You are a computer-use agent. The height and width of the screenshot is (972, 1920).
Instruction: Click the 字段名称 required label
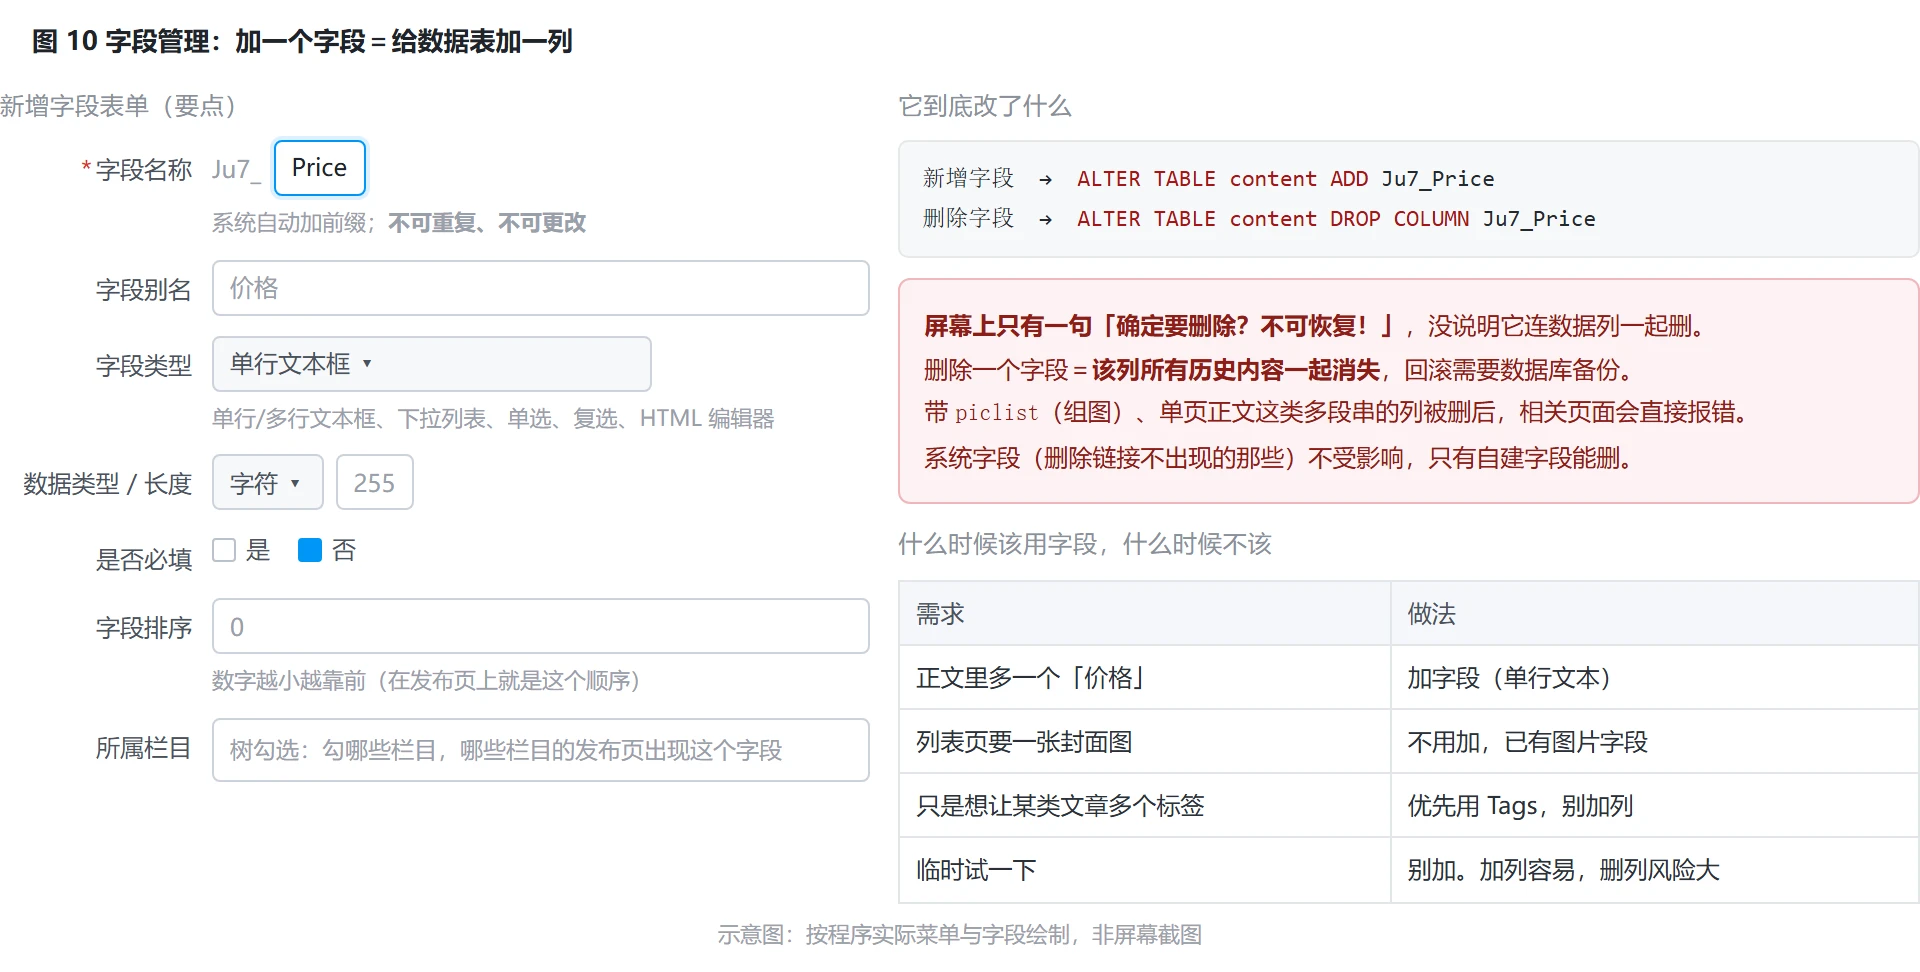pos(137,170)
